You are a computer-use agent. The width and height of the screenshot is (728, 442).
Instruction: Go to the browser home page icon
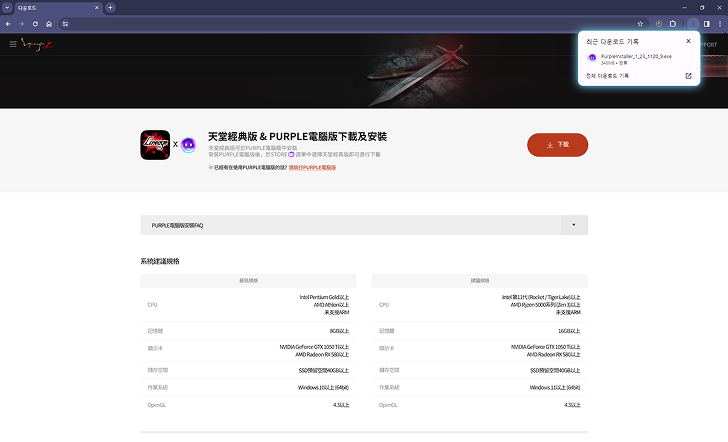click(49, 23)
